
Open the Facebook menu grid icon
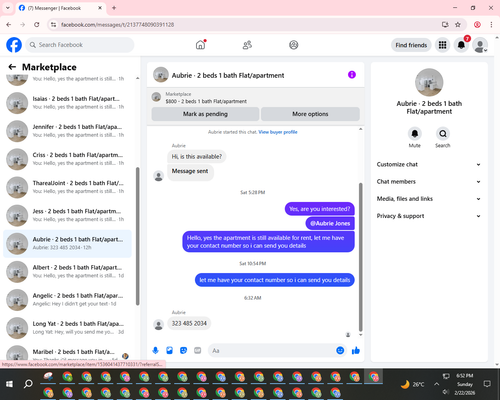click(442, 45)
